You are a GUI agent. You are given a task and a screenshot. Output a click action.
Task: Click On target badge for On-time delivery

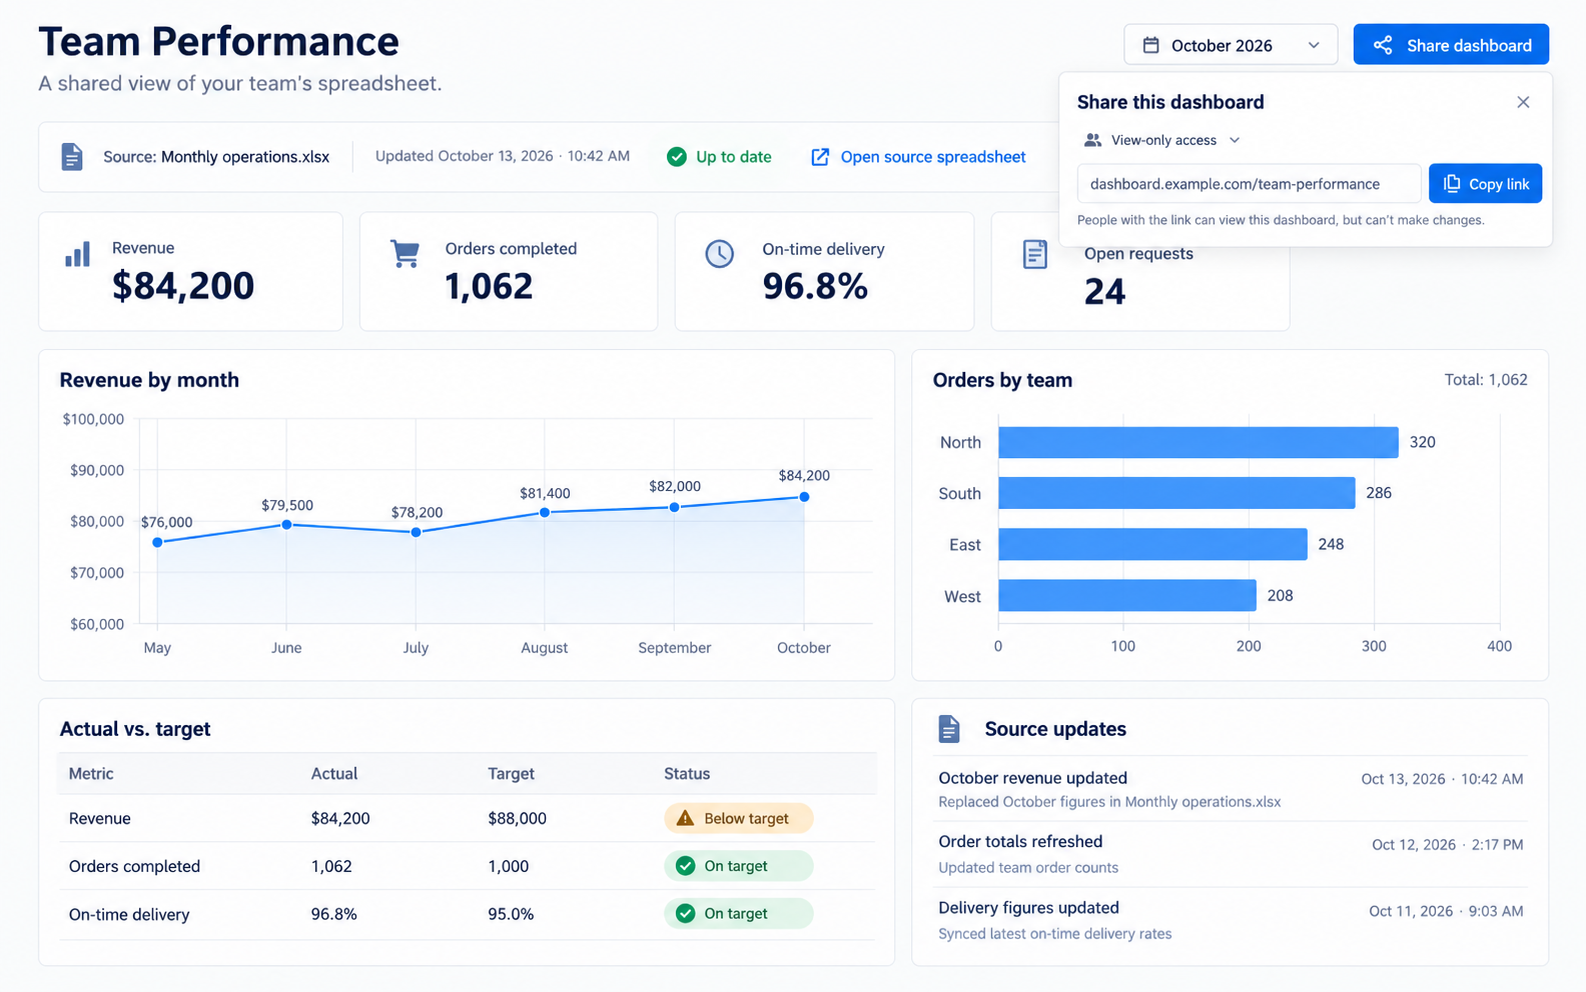pyautogui.click(x=738, y=913)
